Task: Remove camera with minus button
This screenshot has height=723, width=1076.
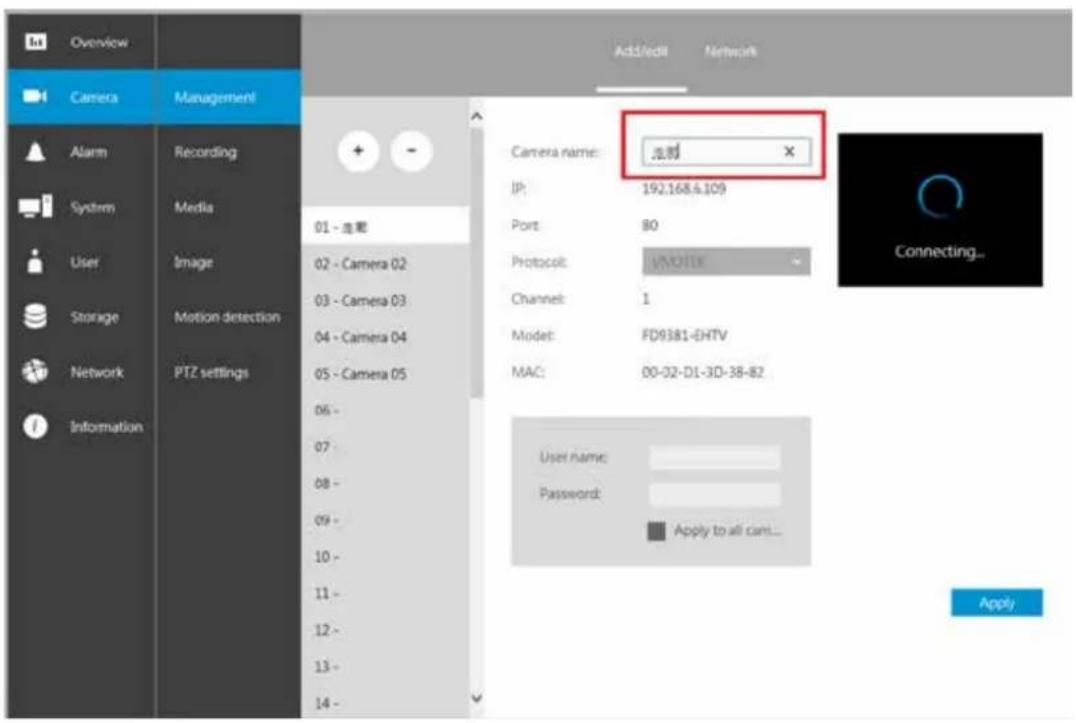Action: click(411, 151)
